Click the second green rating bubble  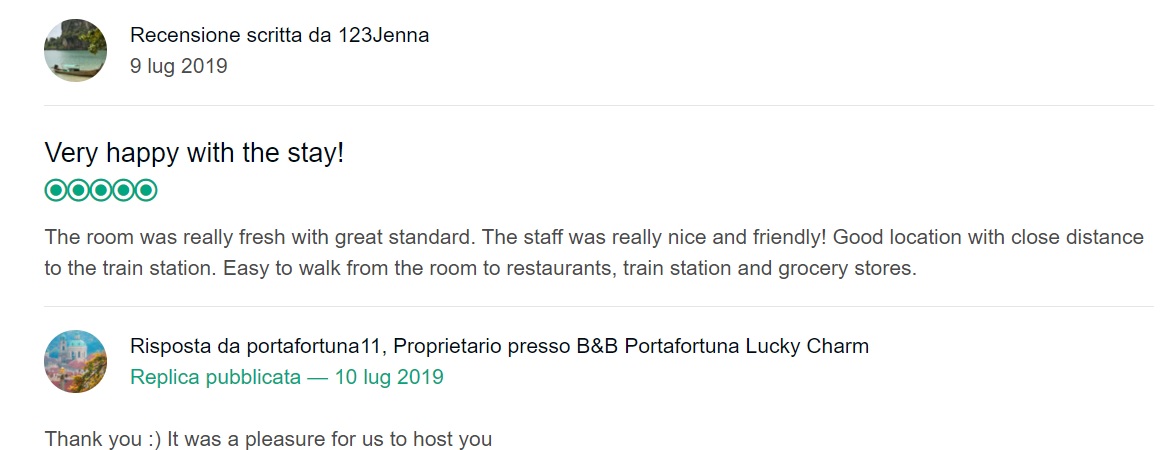coord(78,190)
